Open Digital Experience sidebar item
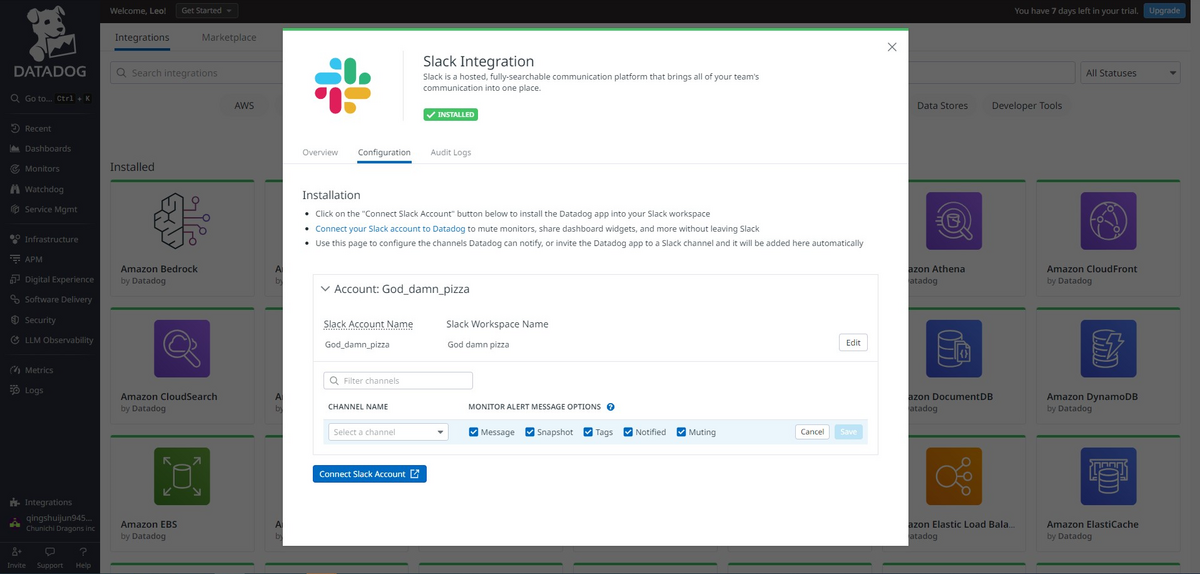 pos(58,280)
